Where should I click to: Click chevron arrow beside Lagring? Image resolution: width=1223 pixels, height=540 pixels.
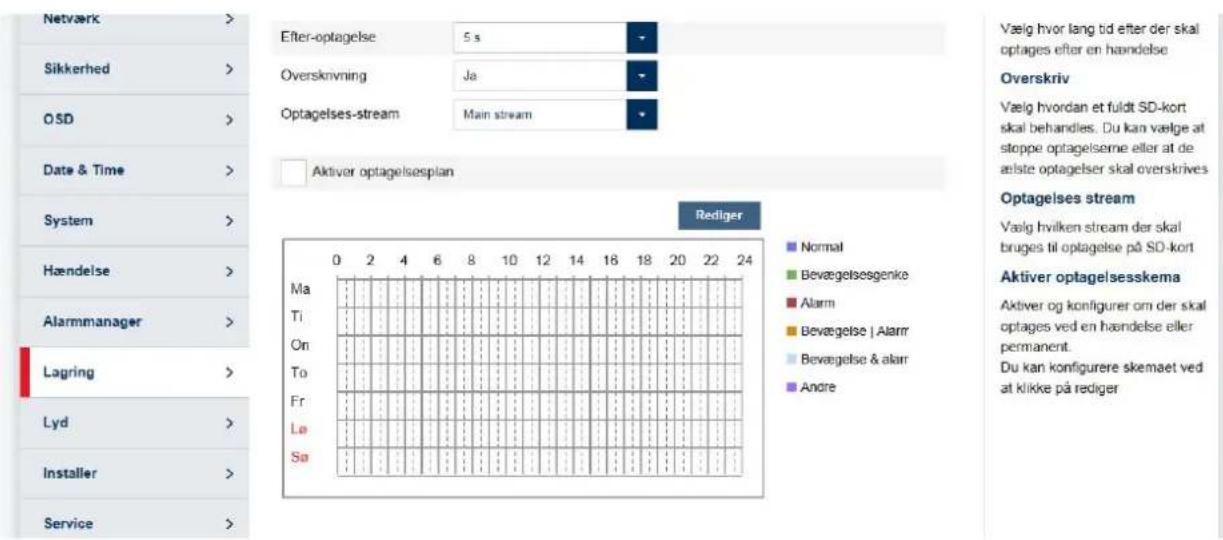coord(229,372)
